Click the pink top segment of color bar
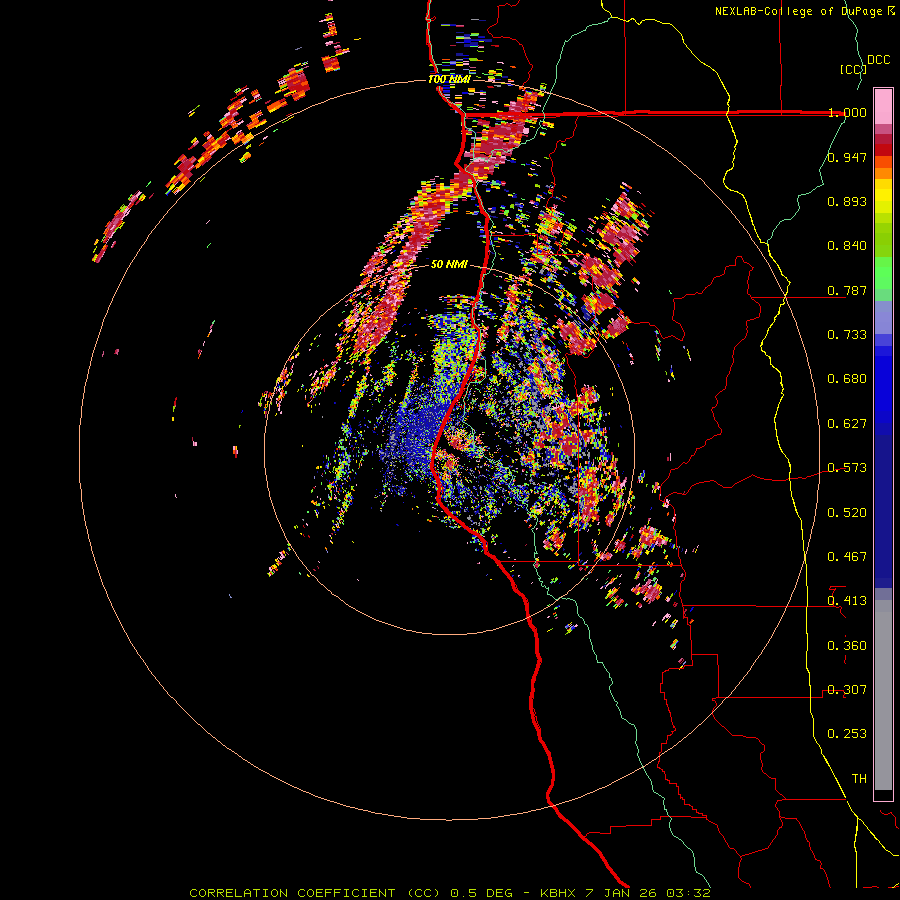Image resolution: width=900 pixels, height=900 pixels. 883,107
